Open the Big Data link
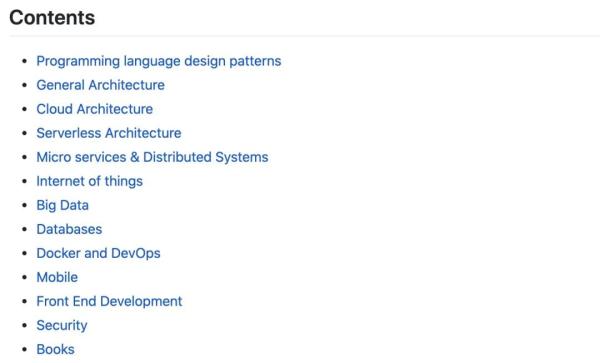This screenshot has width=600, height=363. pyautogui.click(x=63, y=205)
